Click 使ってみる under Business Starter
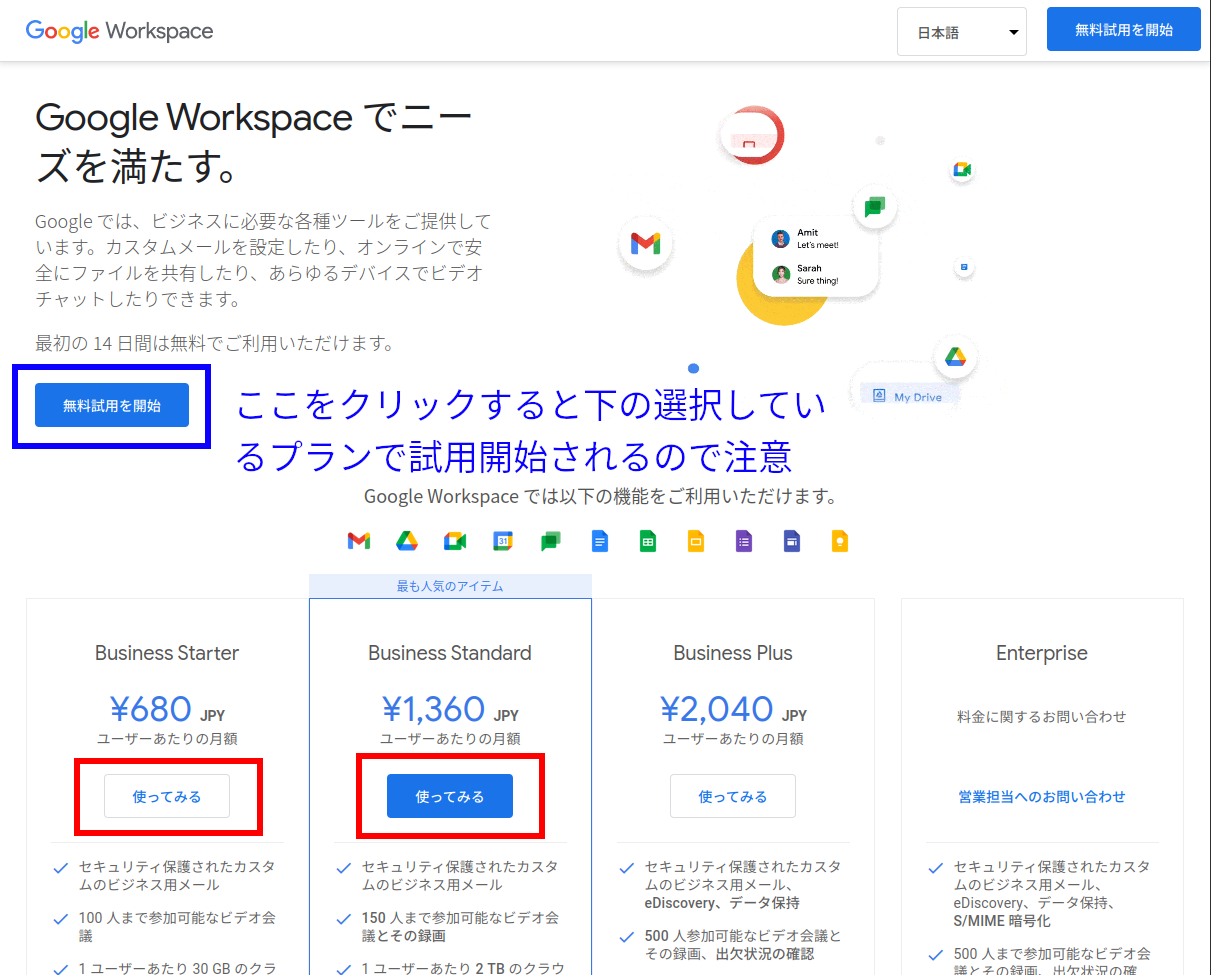The height and width of the screenshot is (975, 1211). pos(167,796)
